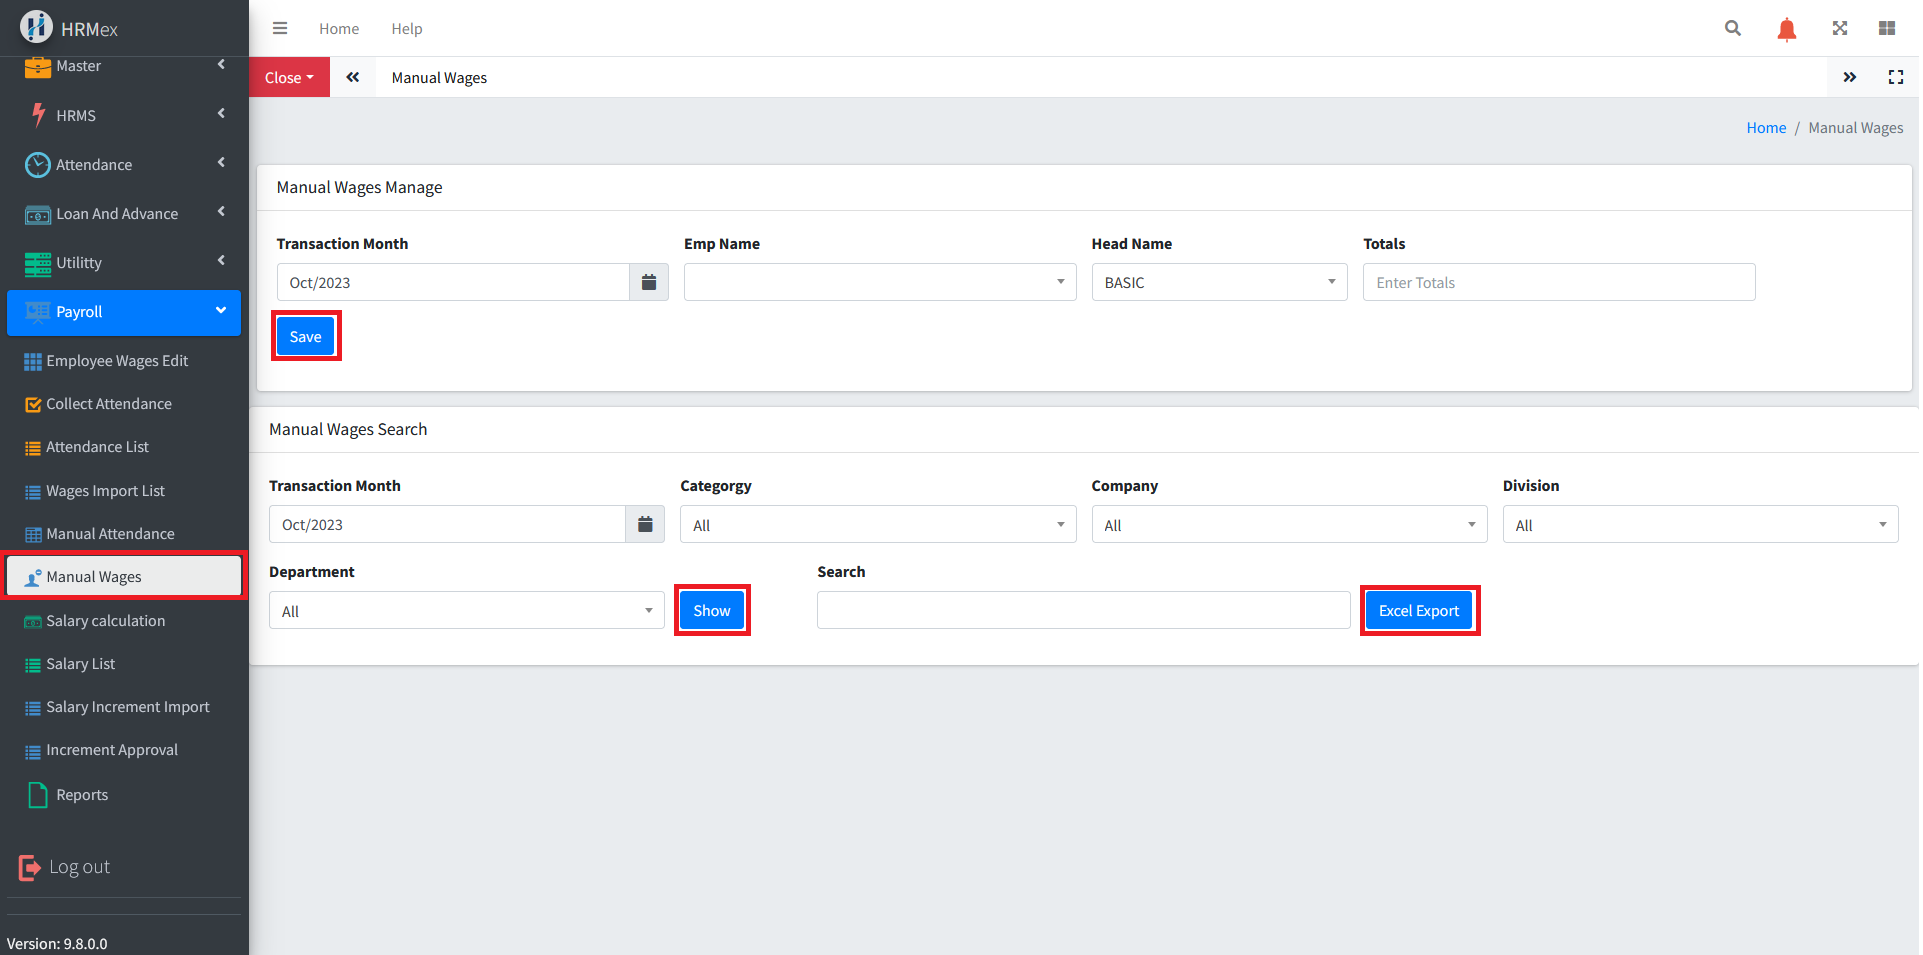Image resolution: width=1923 pixels, height=955 pixels.
Task: Open the Close dropdown button
Action: [x=289, y=78]
